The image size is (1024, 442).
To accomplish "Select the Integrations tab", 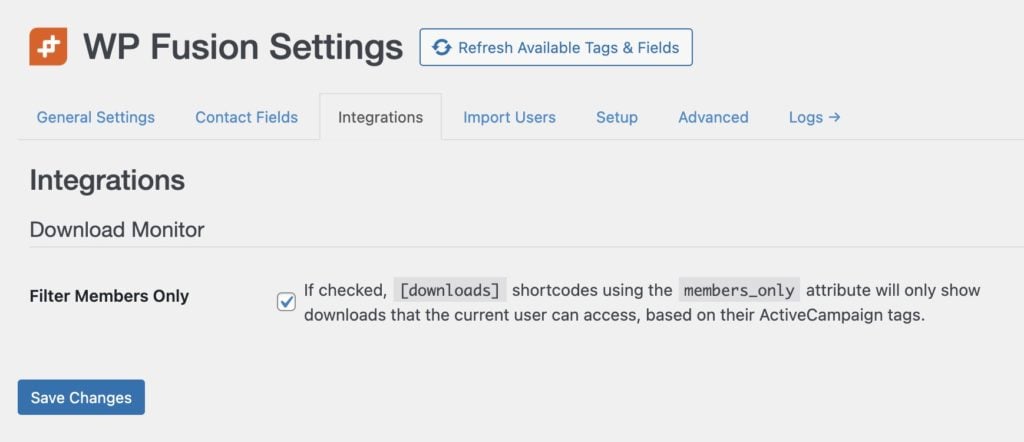I will point(380,118).
